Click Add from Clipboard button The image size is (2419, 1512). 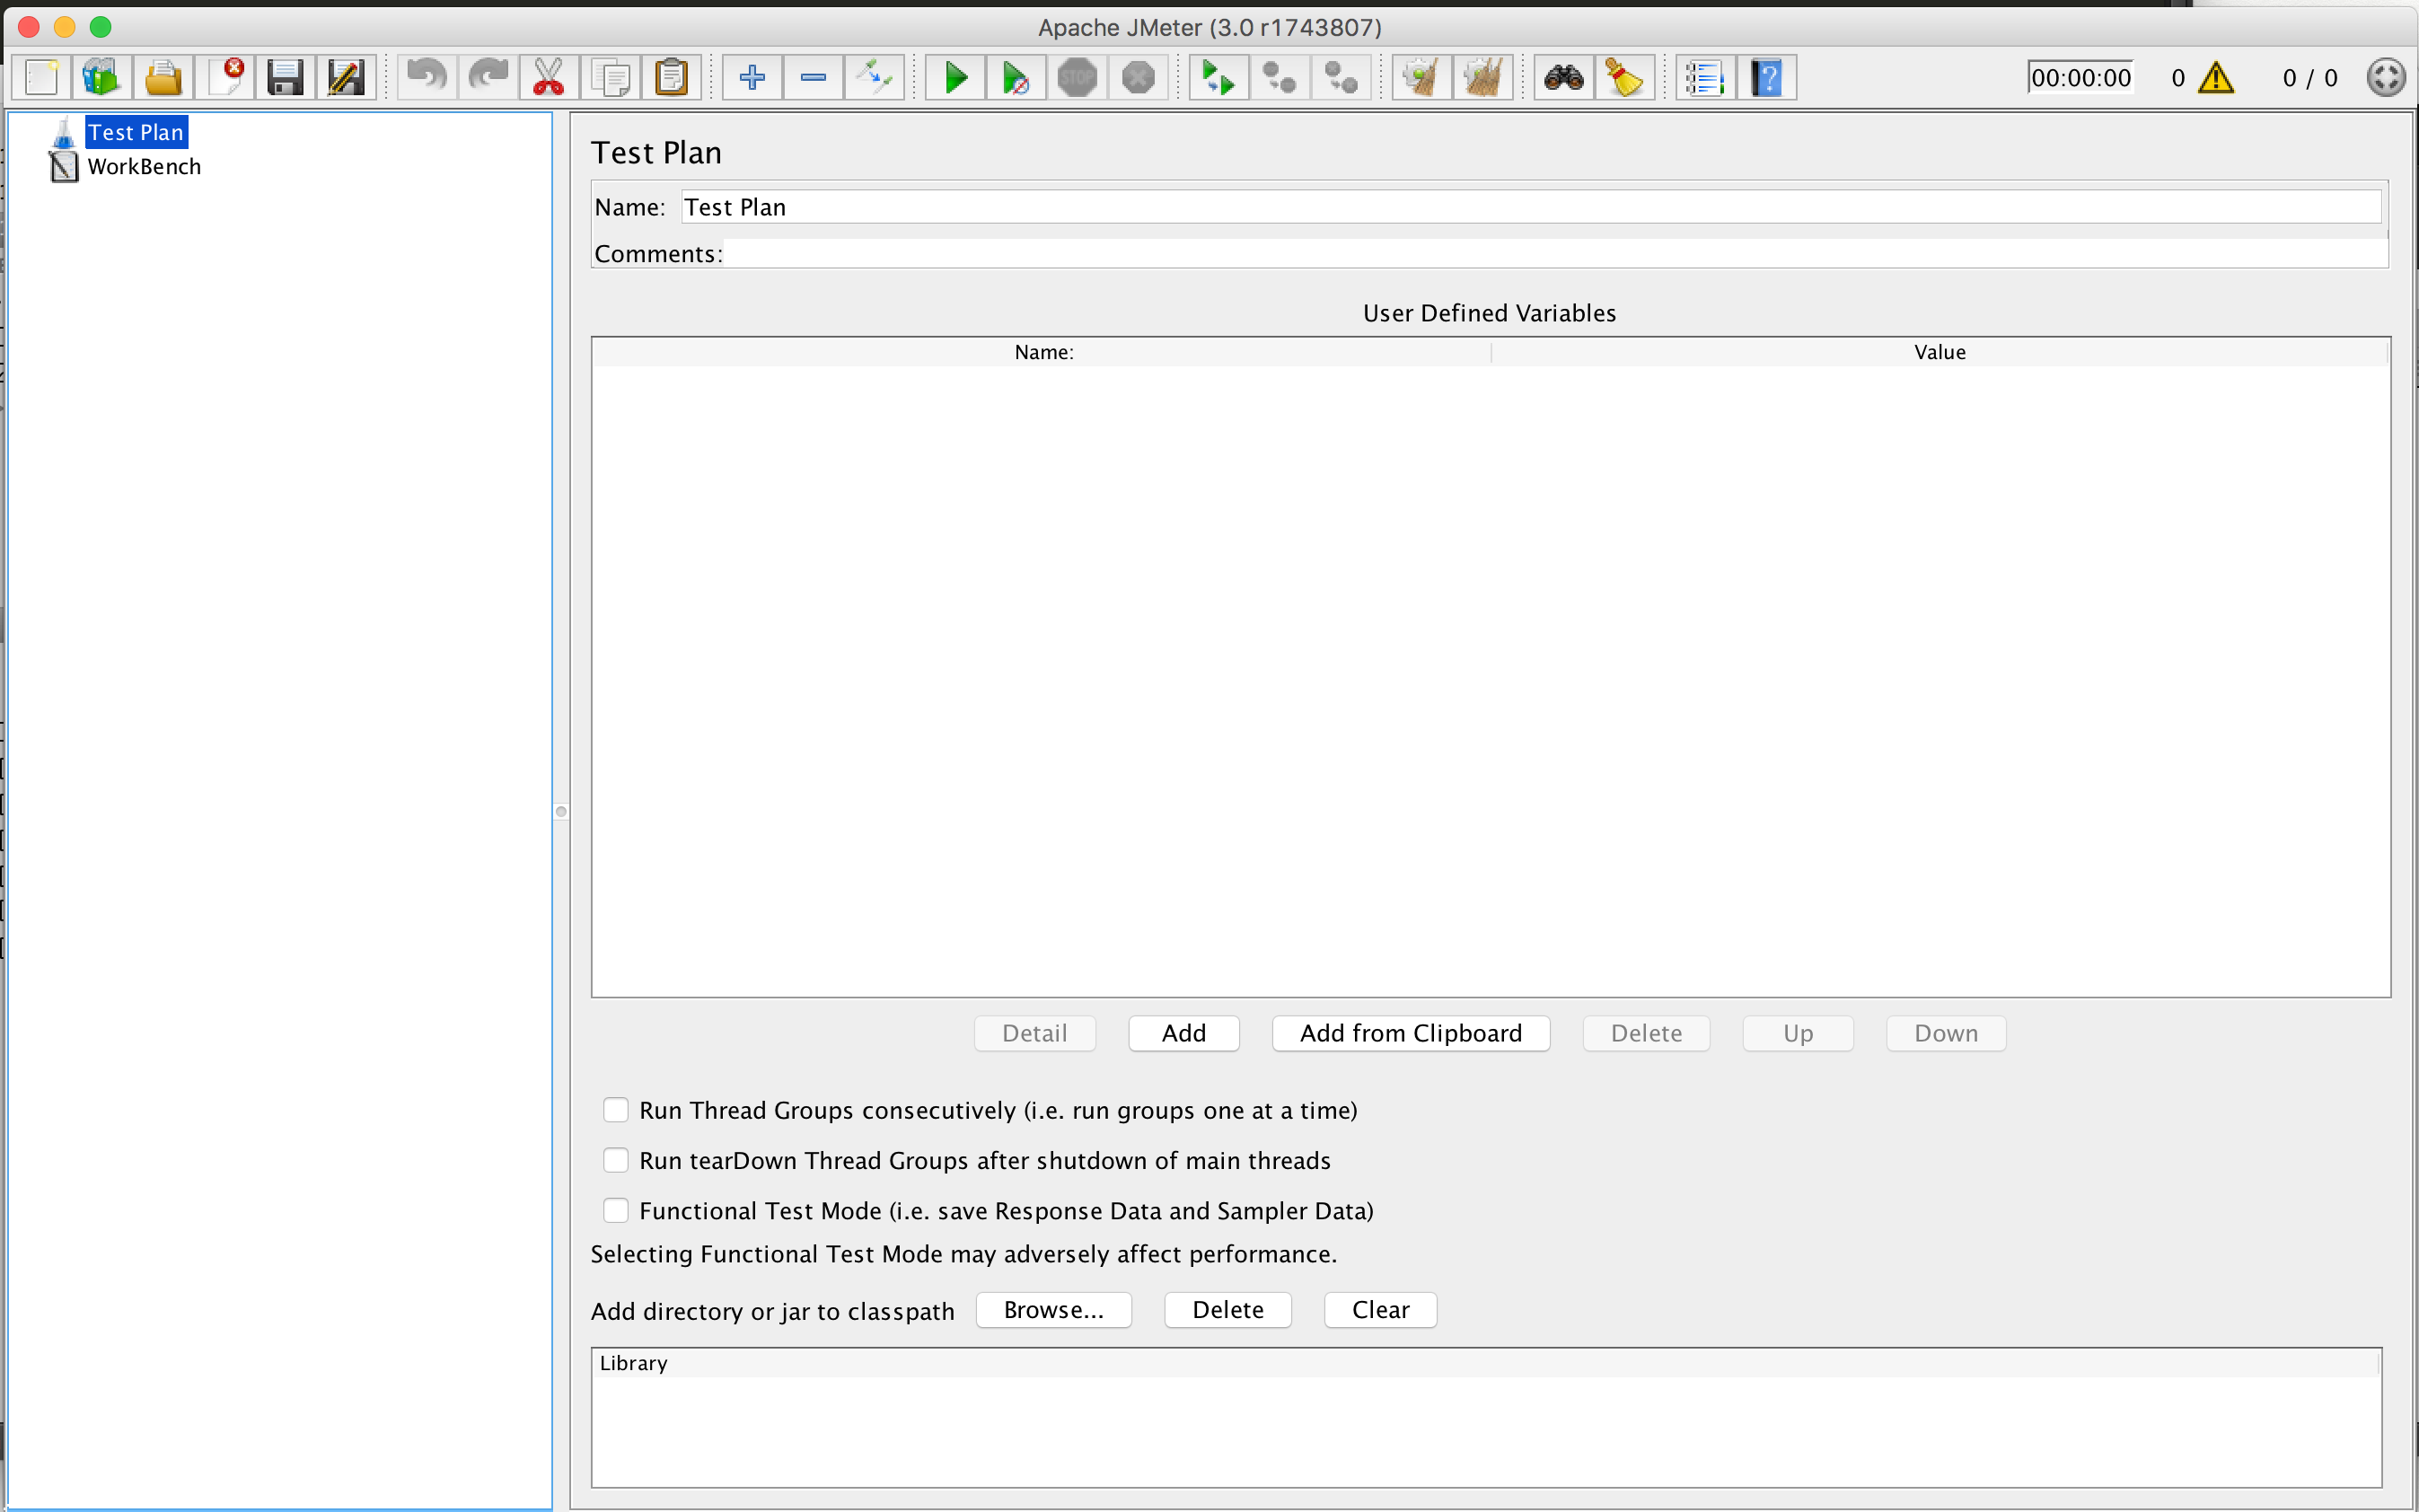click(1411, 1033)
